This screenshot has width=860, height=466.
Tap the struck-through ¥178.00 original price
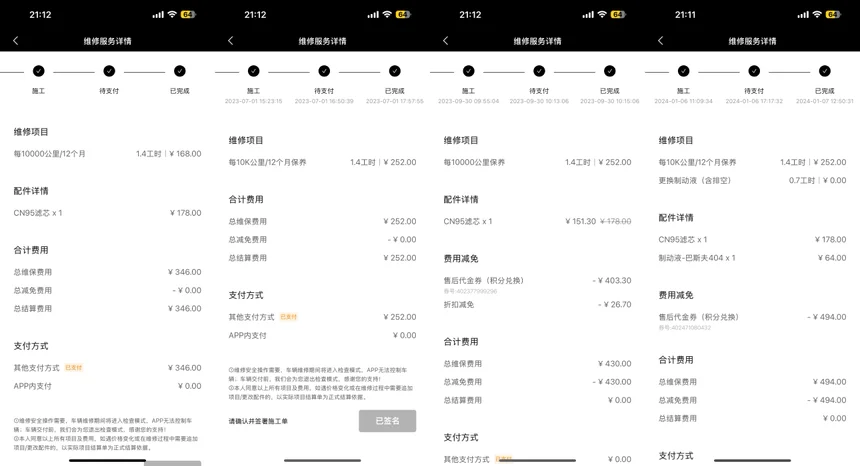pos(616,221)
